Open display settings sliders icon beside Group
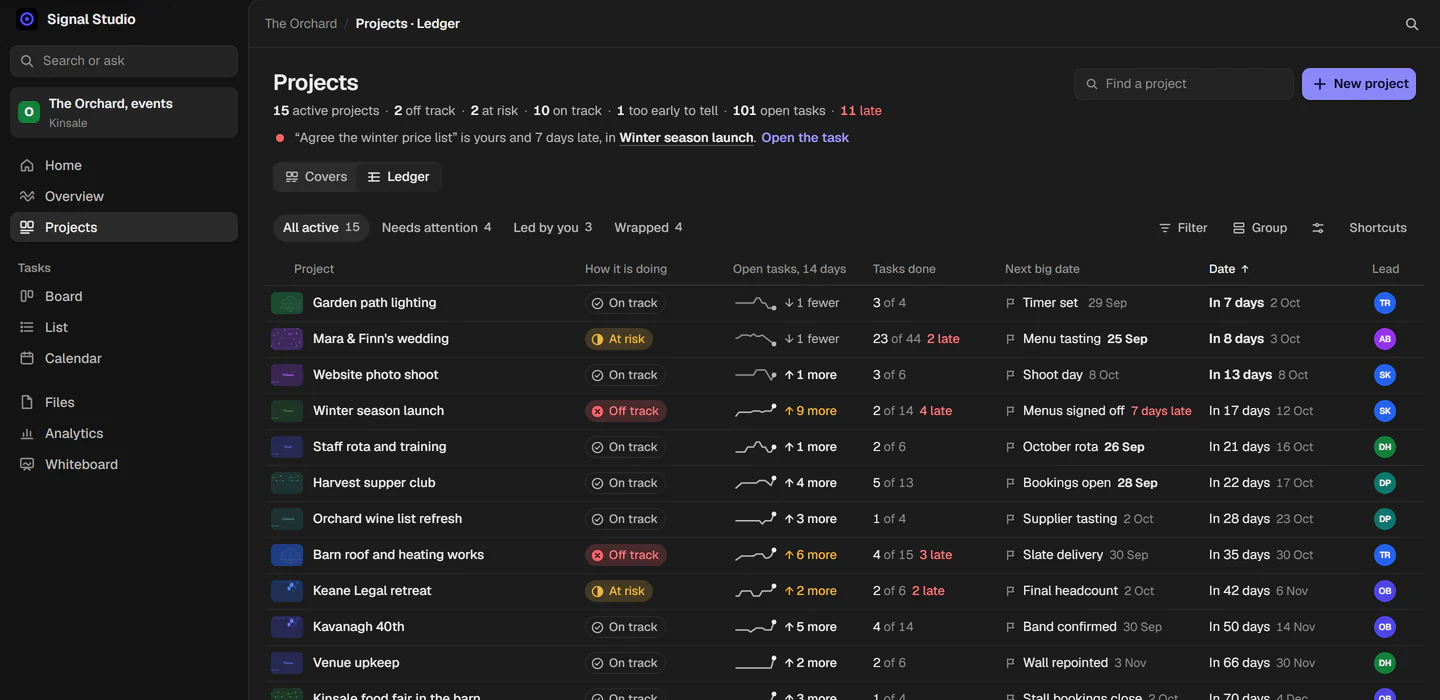Viewport: 1440px width, 700px height. point(1318,228)
